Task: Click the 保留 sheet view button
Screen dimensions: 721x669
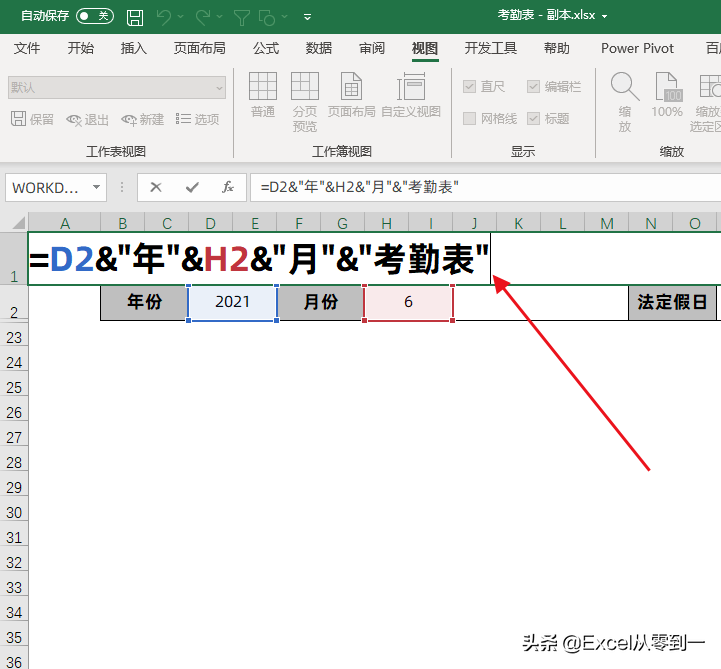Action: (32, 119)
